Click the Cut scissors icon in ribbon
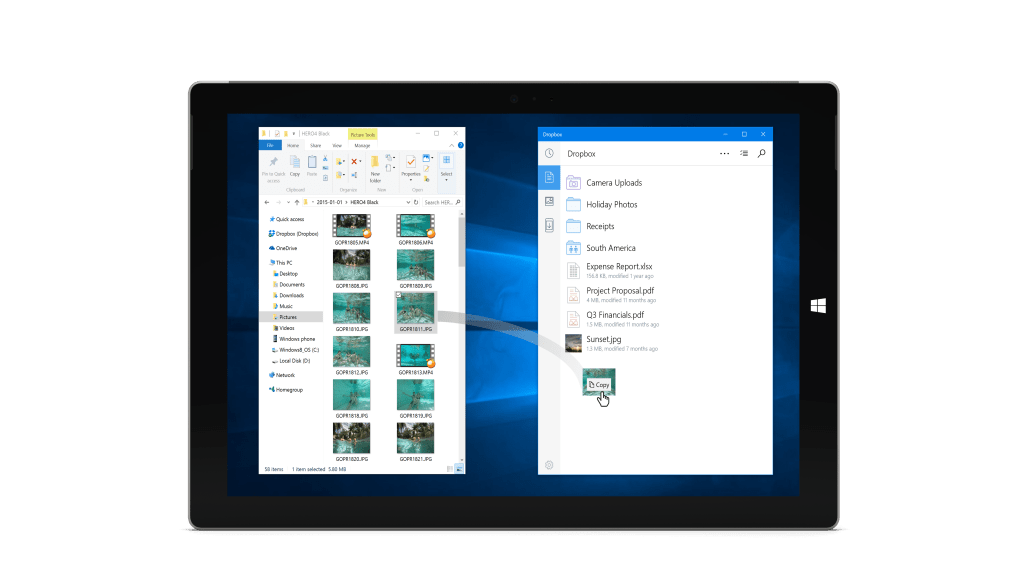1024x576 pixels. click(x=325, y=159)
